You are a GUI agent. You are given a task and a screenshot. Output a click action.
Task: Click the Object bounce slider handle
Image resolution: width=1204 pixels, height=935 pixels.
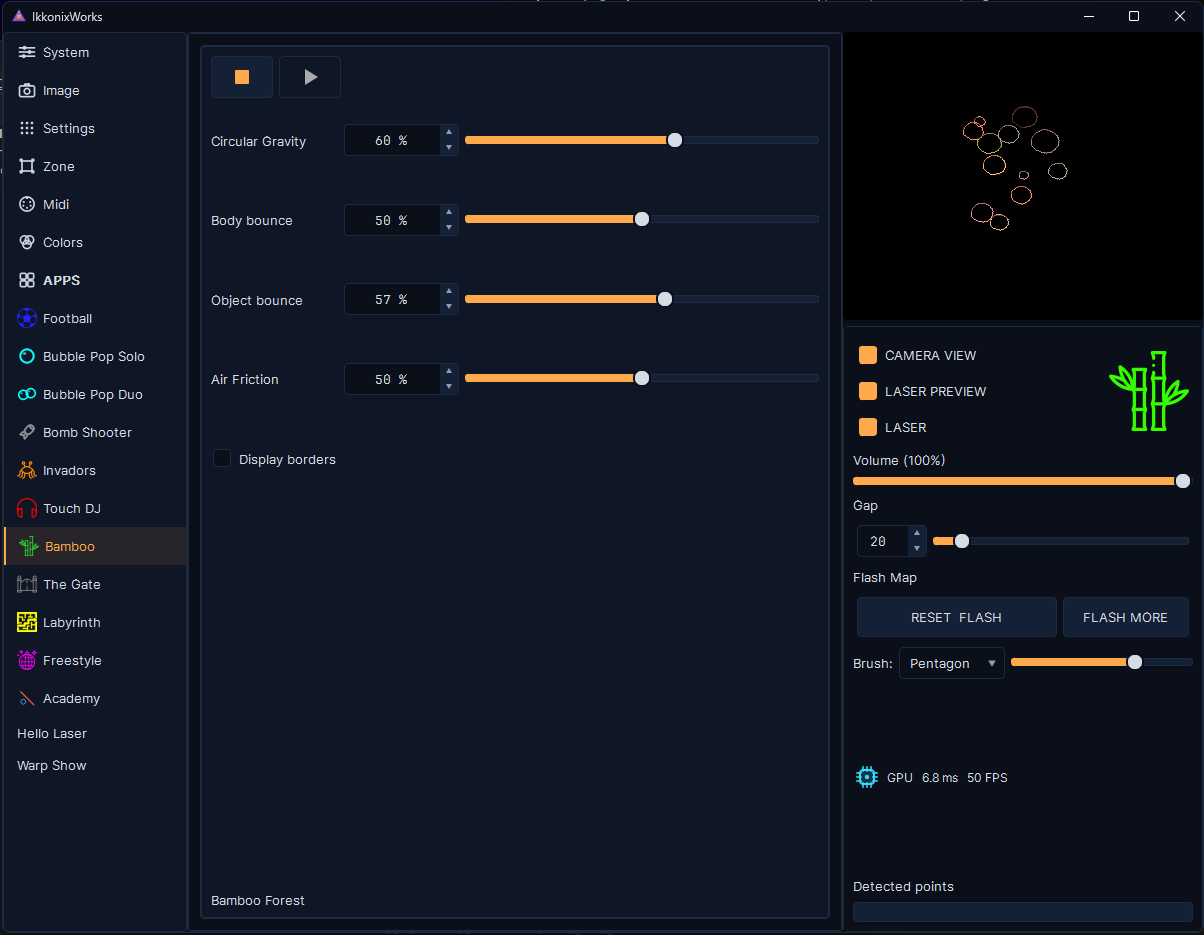coord(665,299)
